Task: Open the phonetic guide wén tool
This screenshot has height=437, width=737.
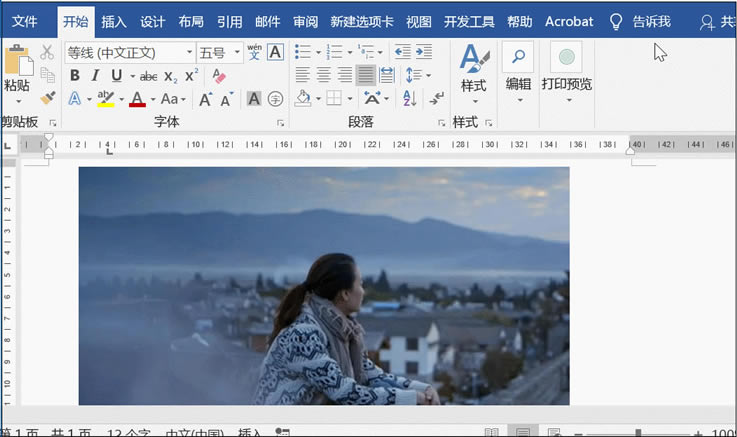Action: point(254,52)
